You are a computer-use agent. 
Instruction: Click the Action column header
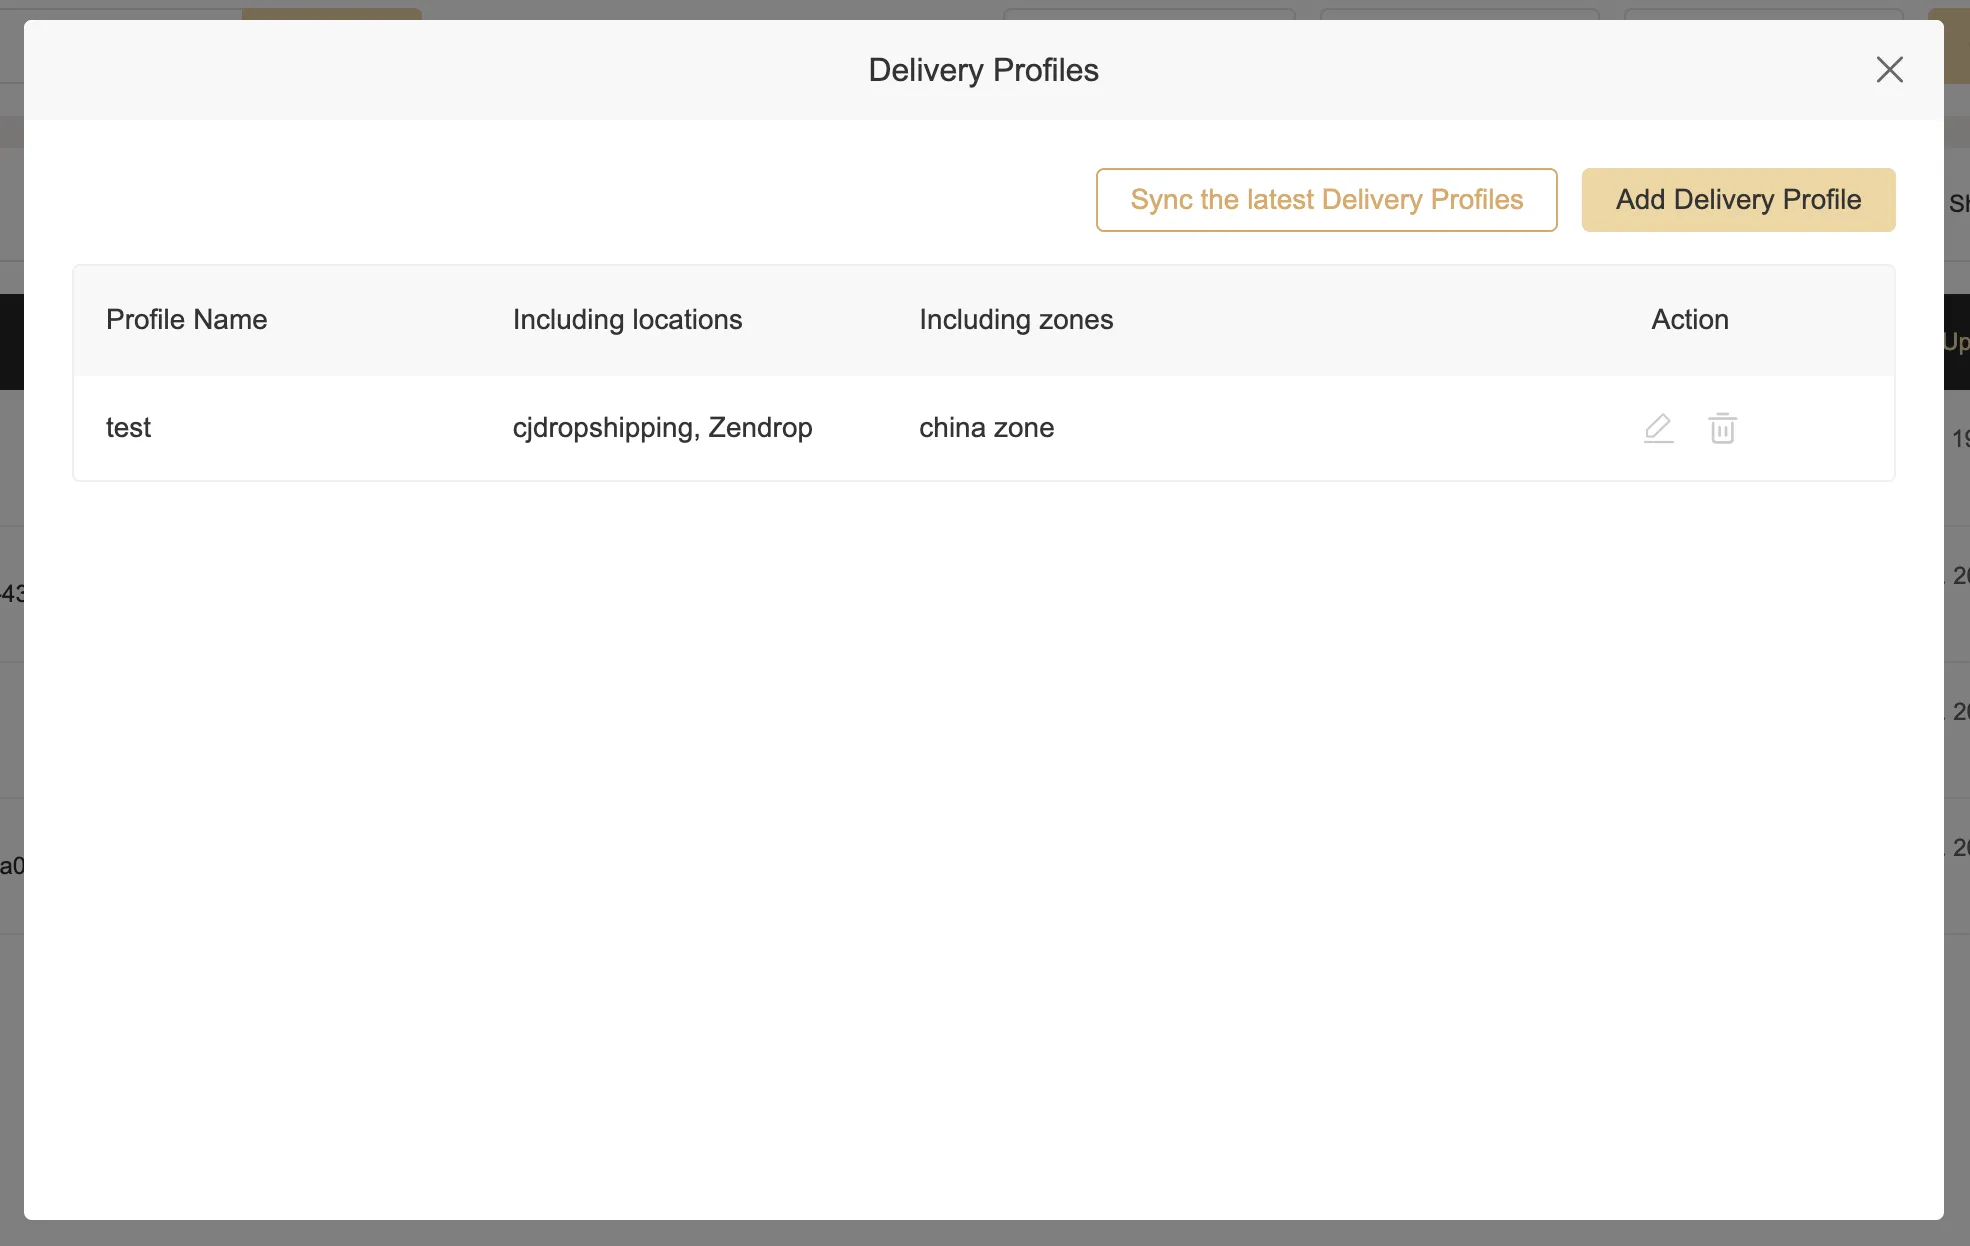pos(1689,320)
